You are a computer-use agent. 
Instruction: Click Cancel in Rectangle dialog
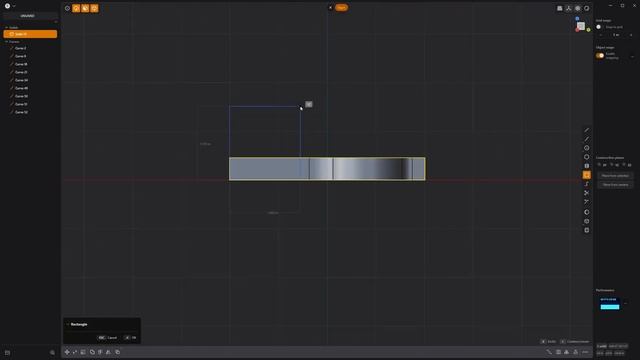click(108, 338)
